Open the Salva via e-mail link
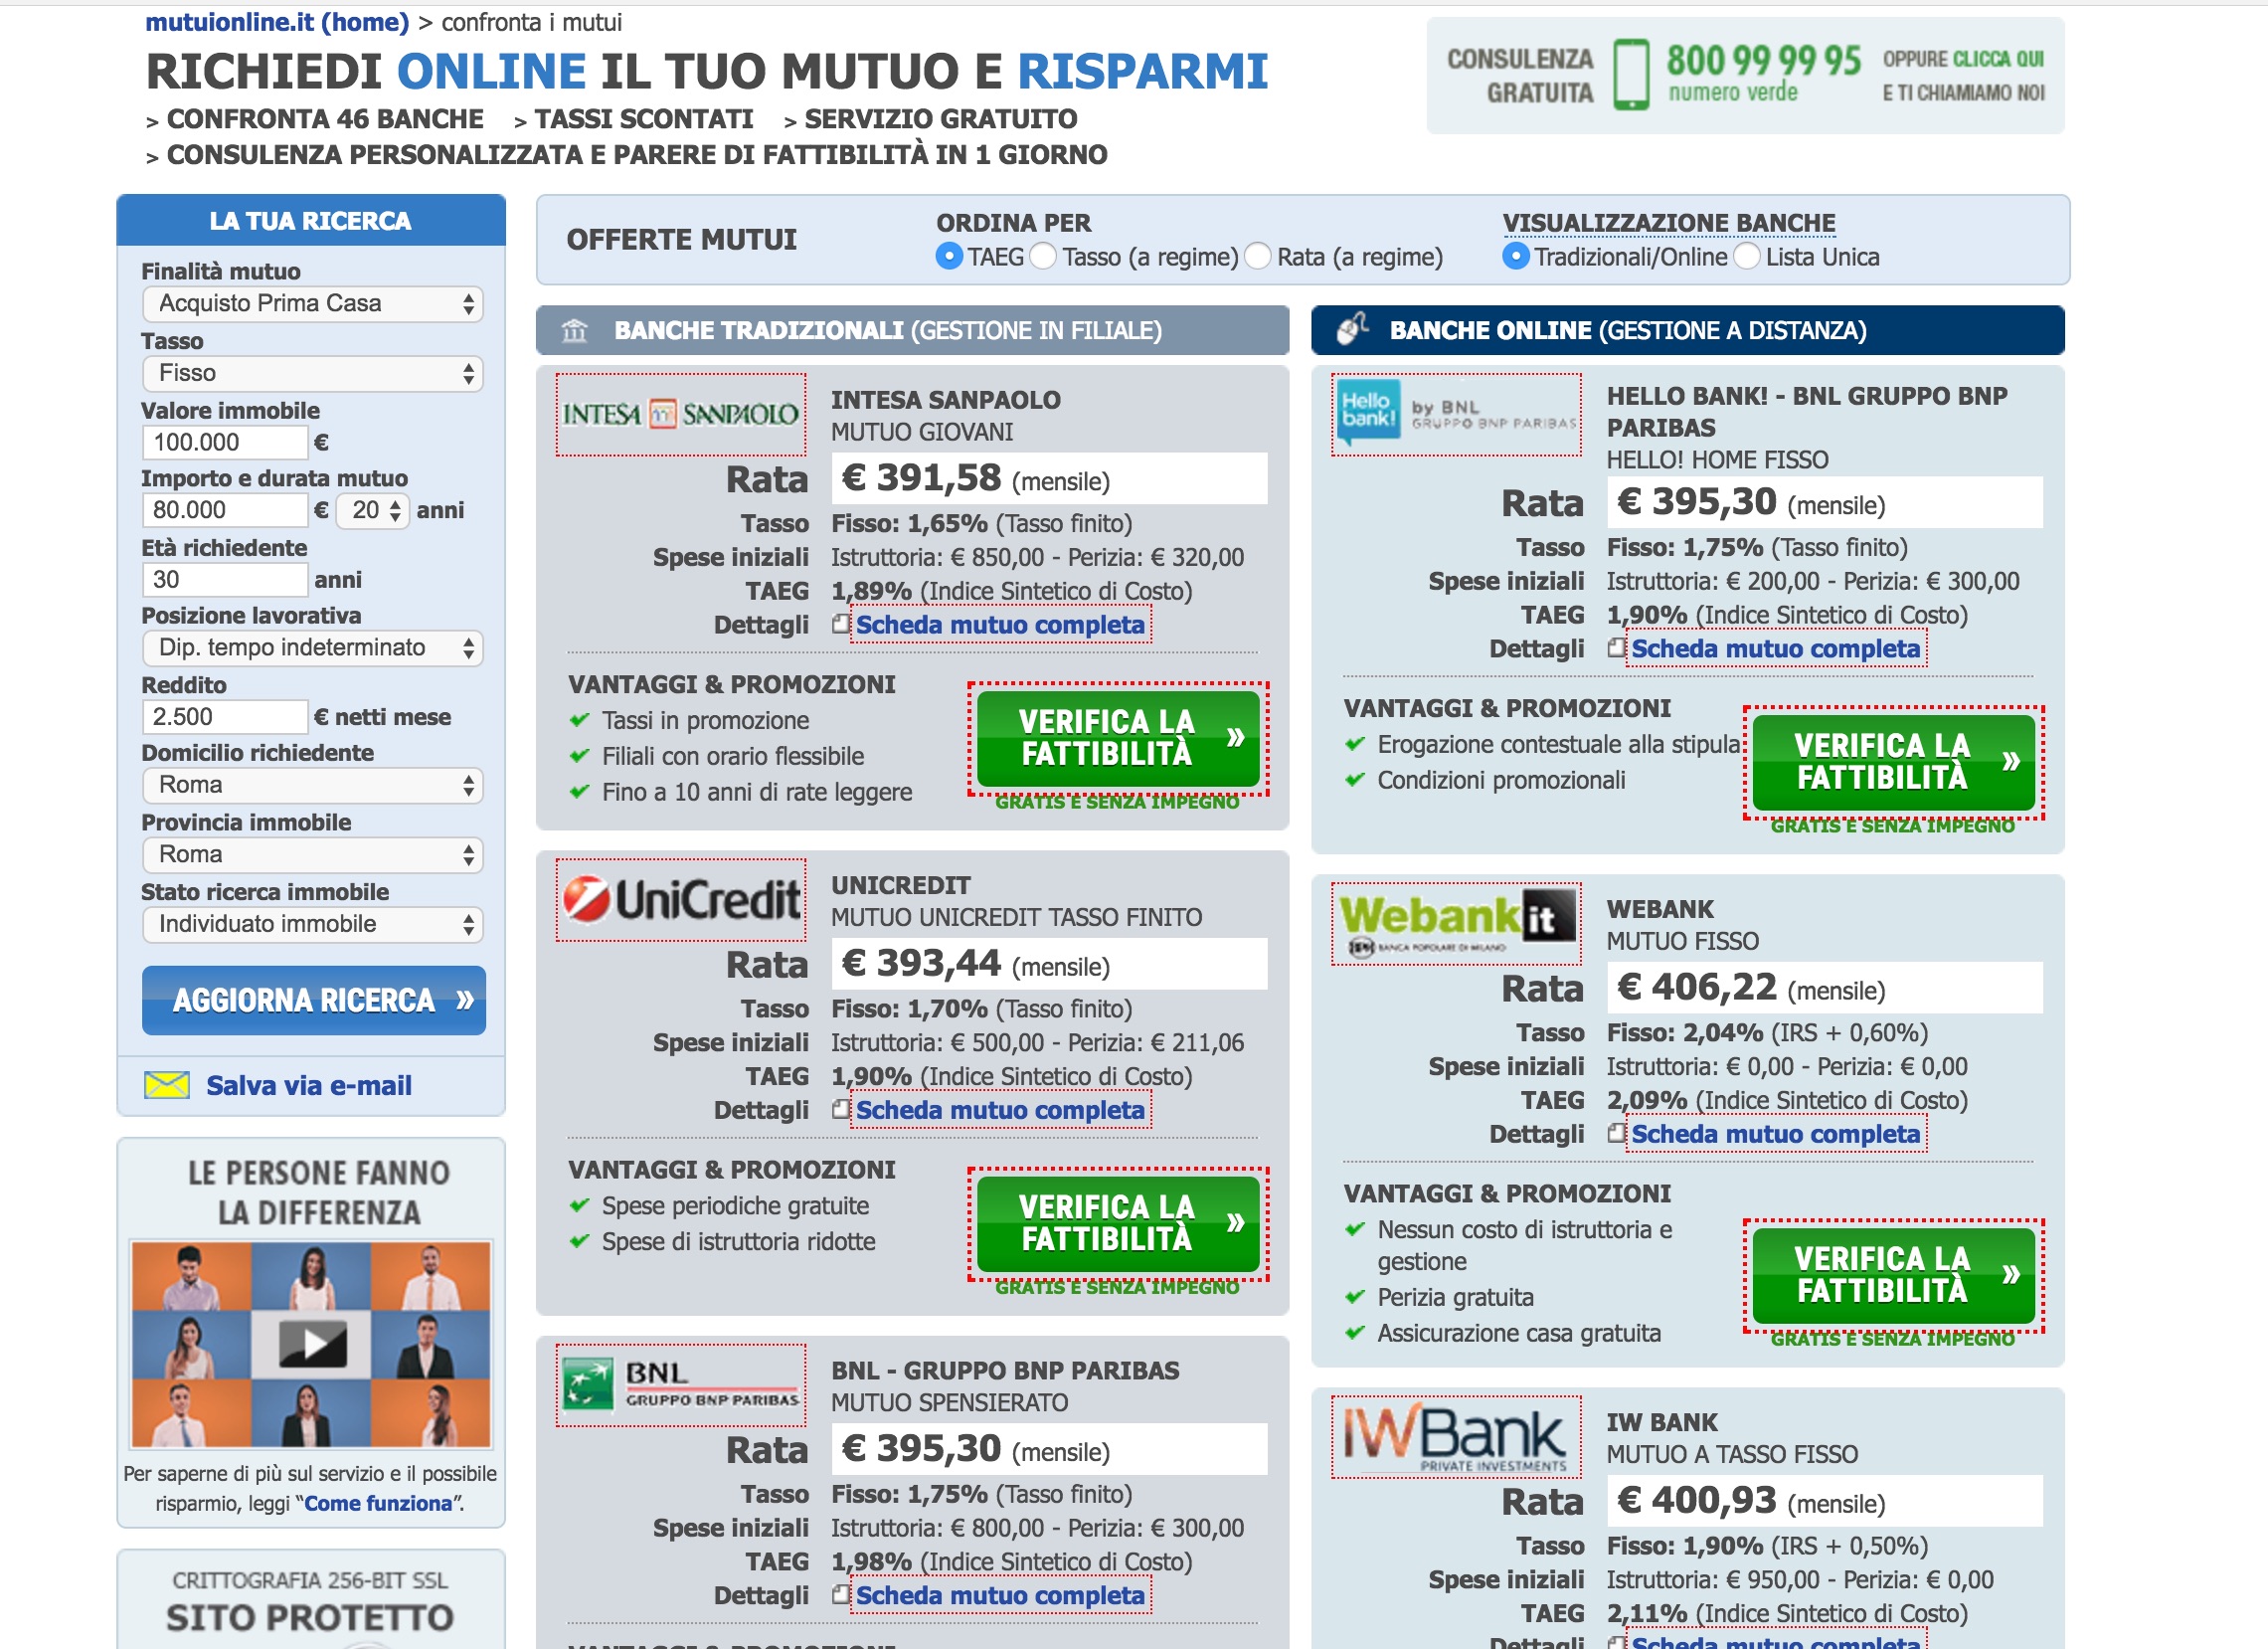The height and width of the screenshot is (1649, 2268). [309, 1085]
